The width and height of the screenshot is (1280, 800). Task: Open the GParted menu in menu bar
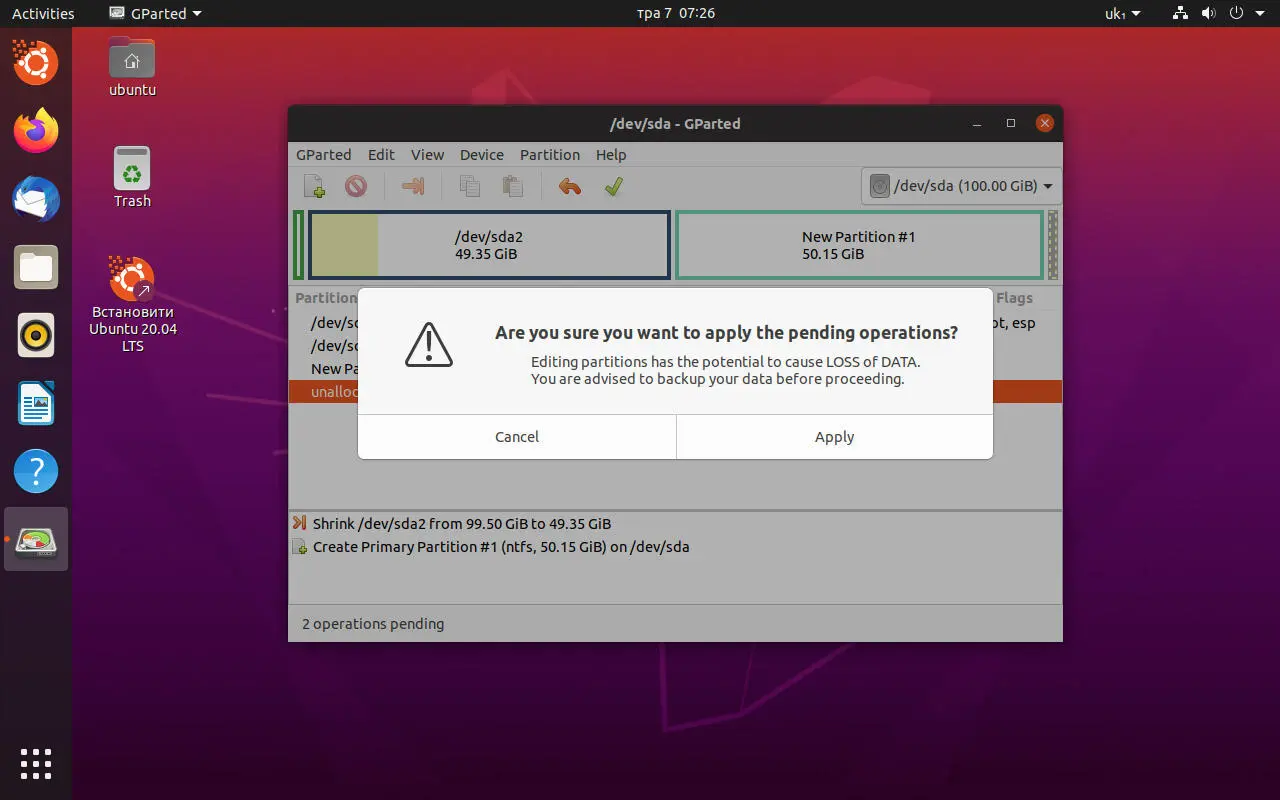point(323,155)
